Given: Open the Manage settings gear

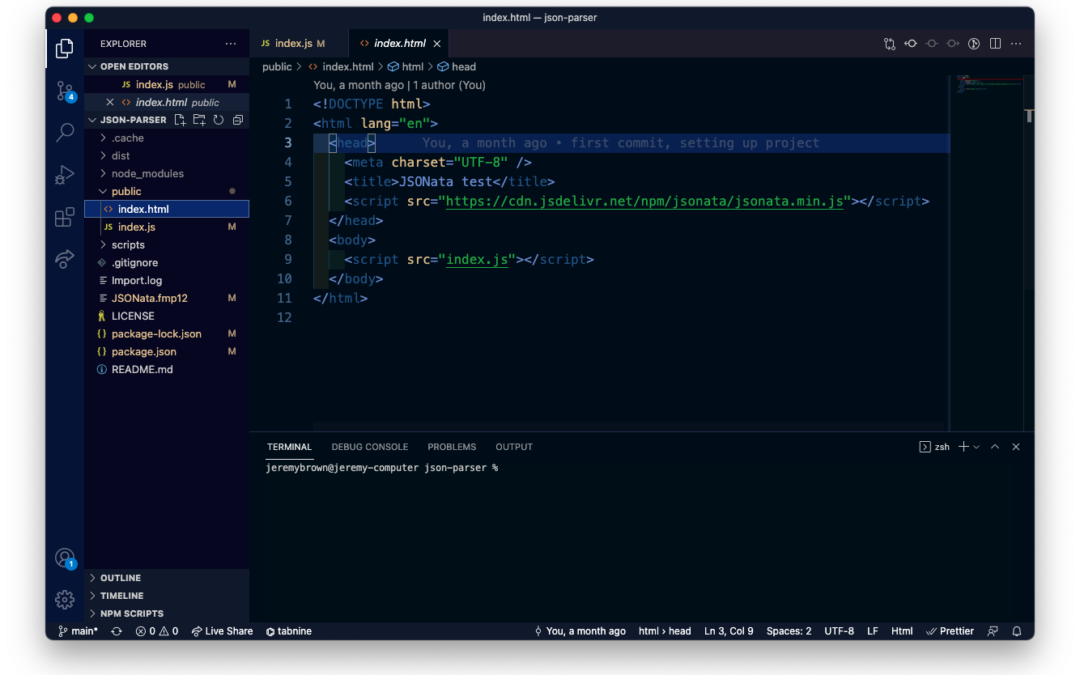Looking at the screenshot, I should (x=65, y=600).
